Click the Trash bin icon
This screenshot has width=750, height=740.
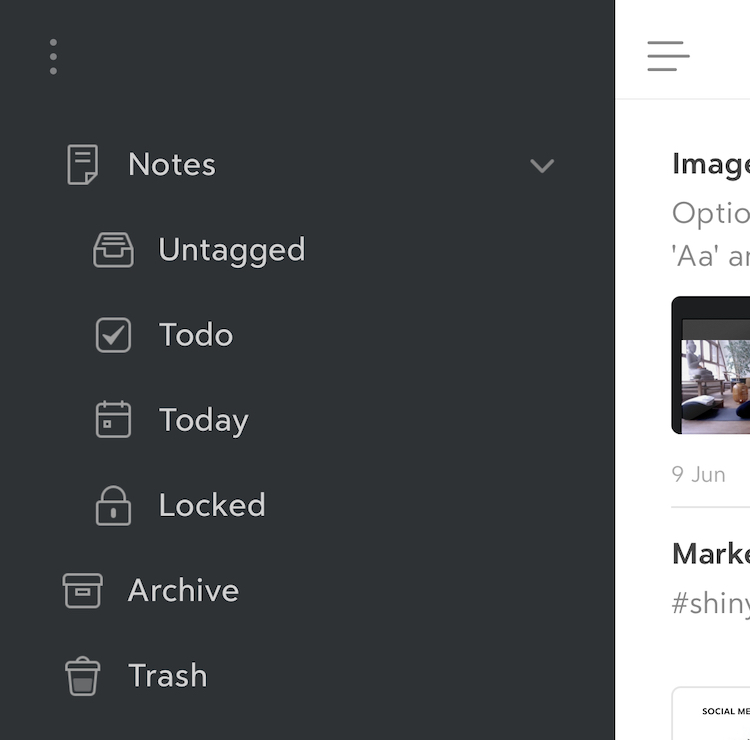point(82,676)
